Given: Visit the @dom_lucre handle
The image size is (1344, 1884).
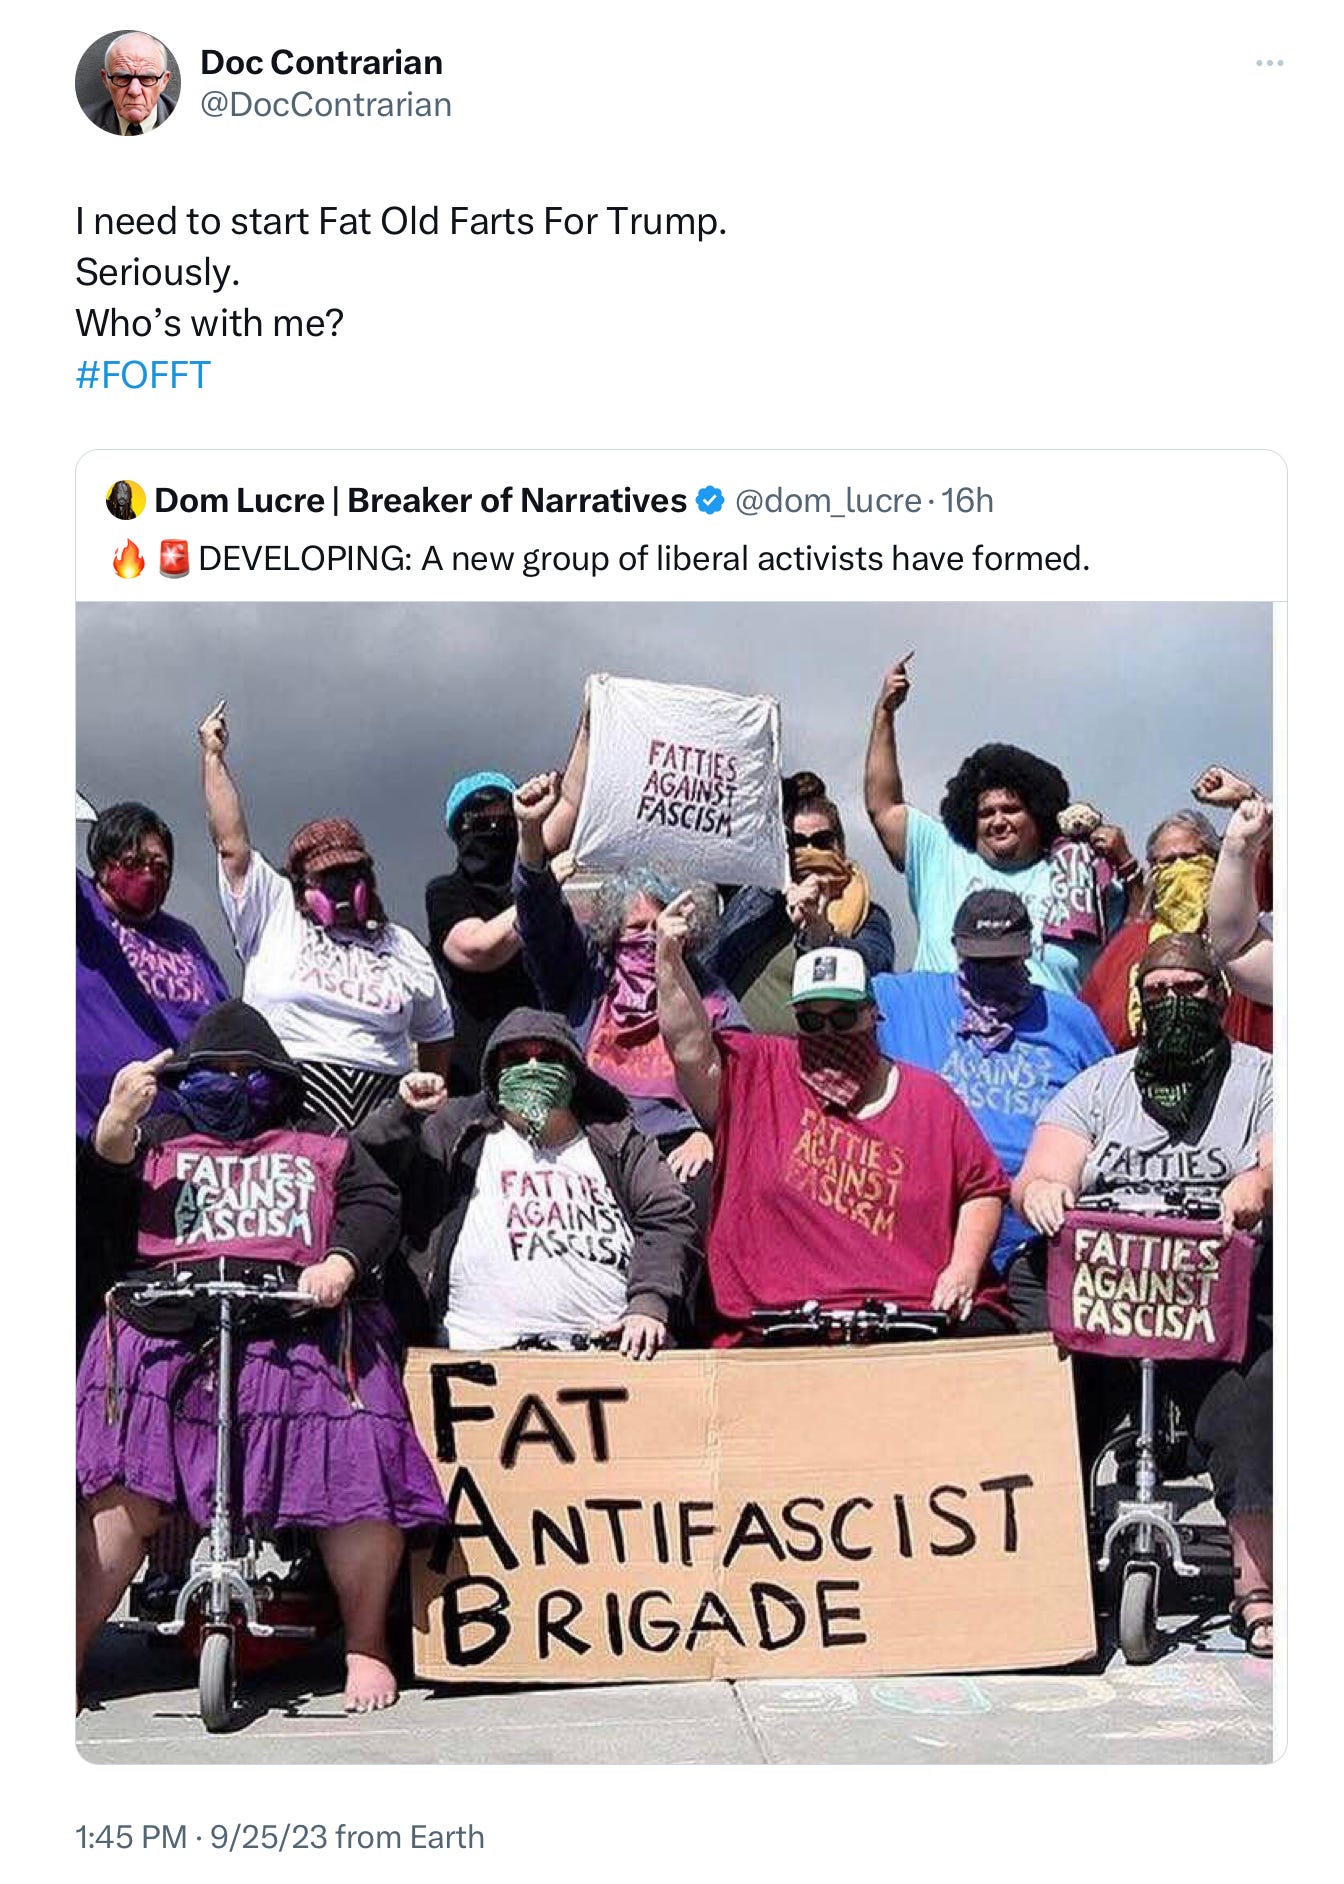Looking at the screenshot, I should (828, 500).
